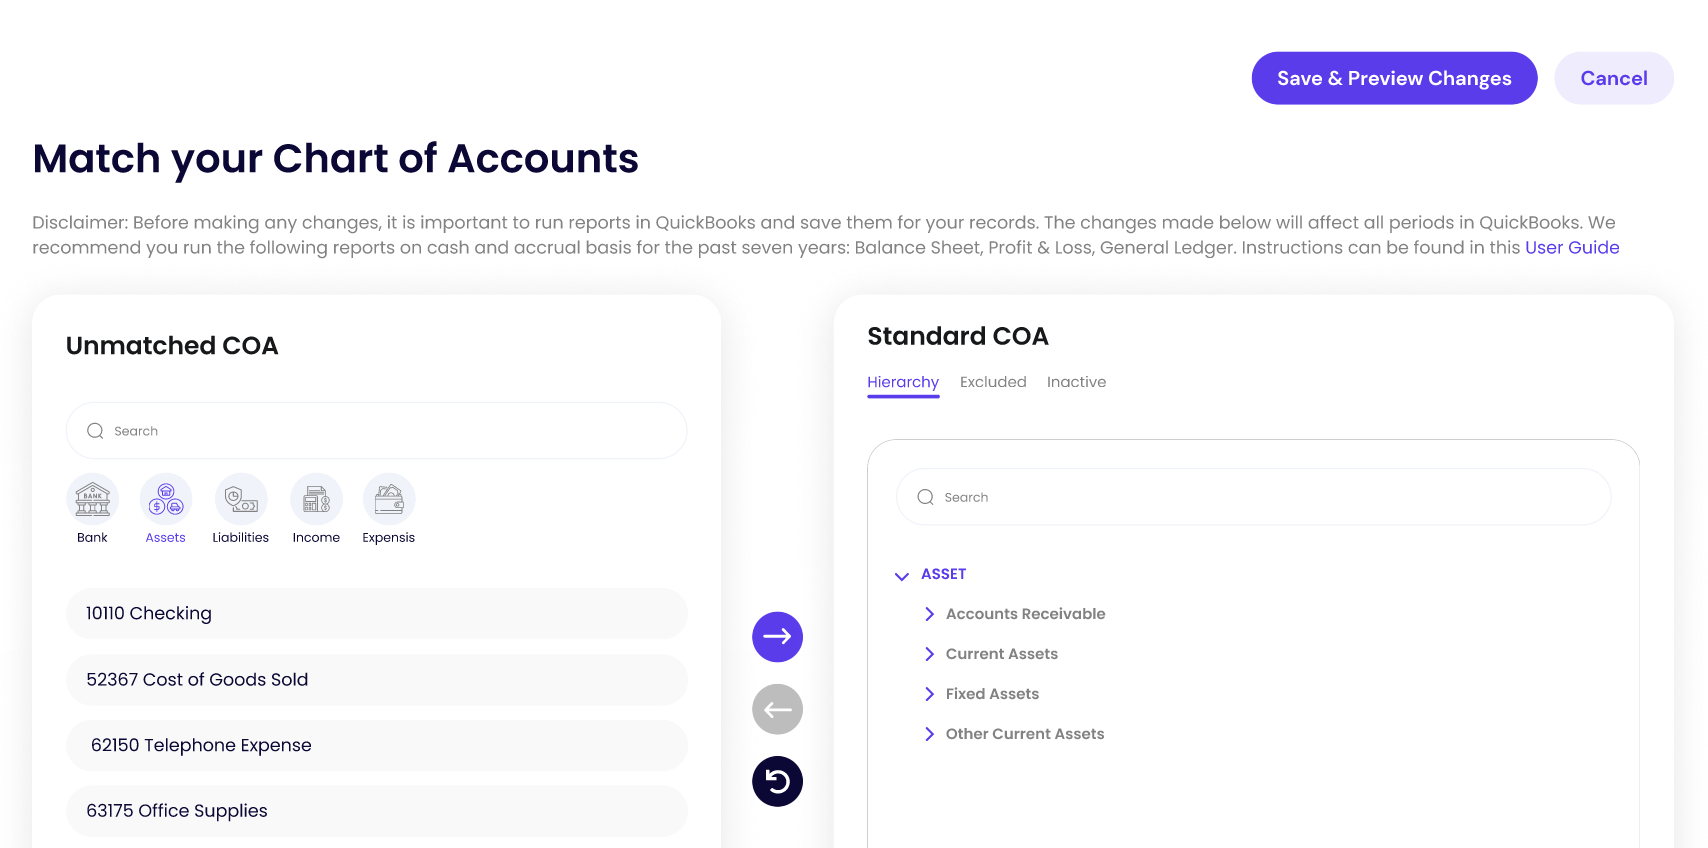The image size is (1708, 848).
Task: Select the Assets category icon
Action: click(166, 499)
